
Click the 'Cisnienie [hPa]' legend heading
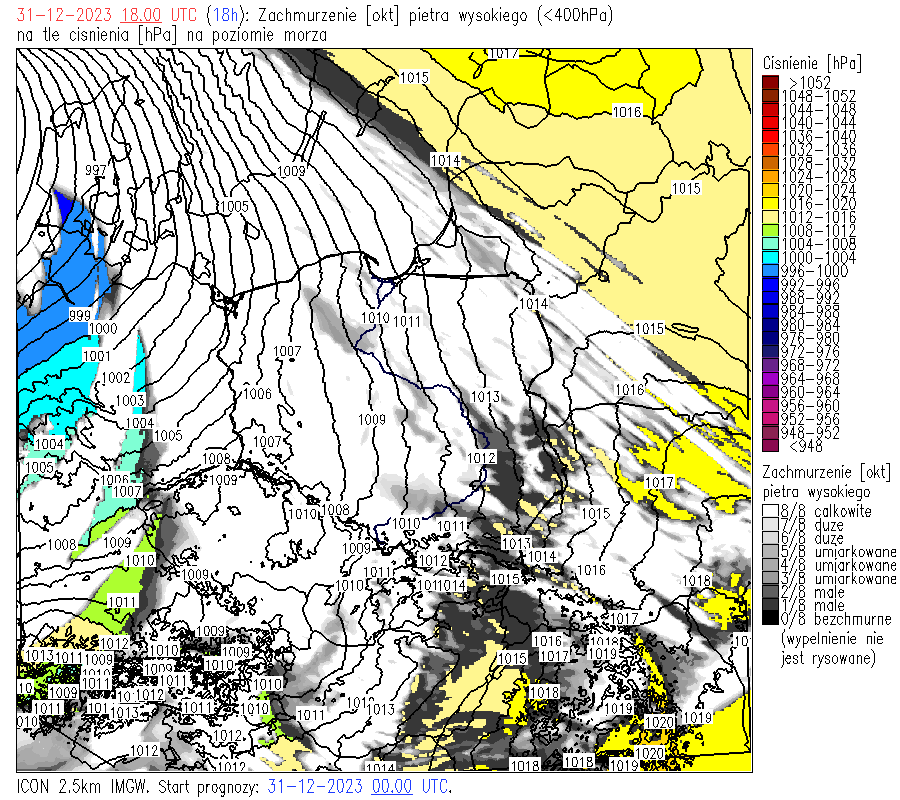[812, 63]
